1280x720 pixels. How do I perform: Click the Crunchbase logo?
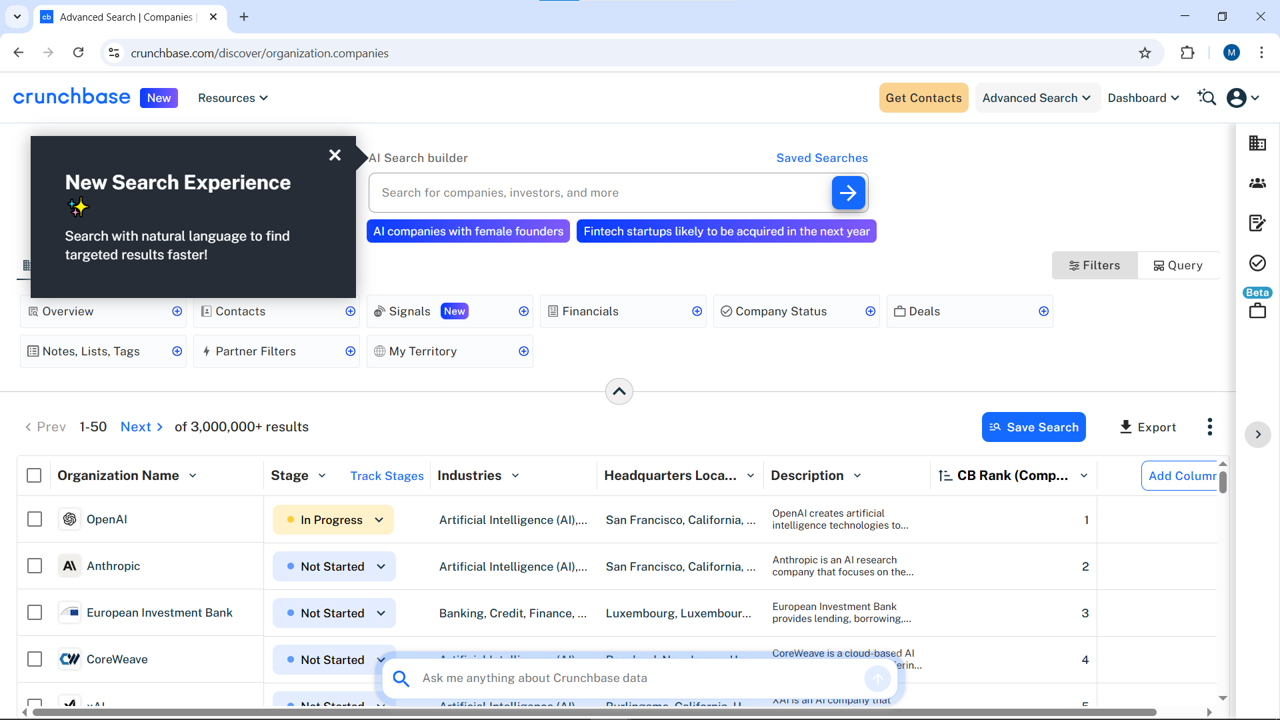click(71, 97)
